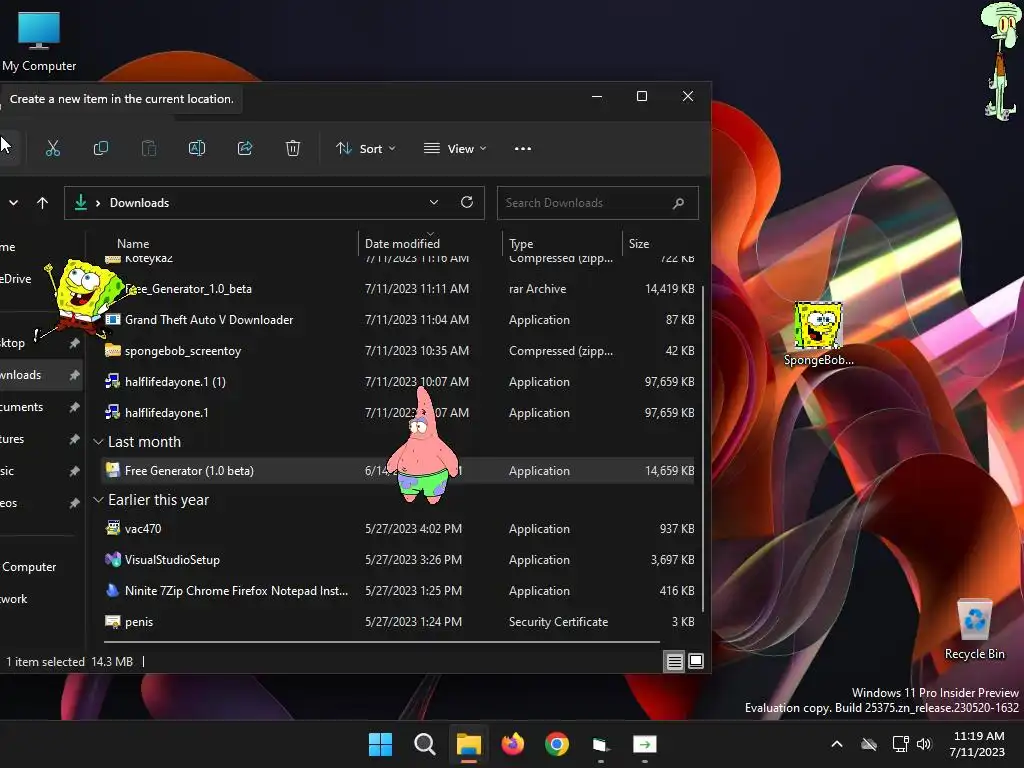Viewport: 1024px width, 768px height.
Task: Sort by the Name column header
Action: (133, 244)
